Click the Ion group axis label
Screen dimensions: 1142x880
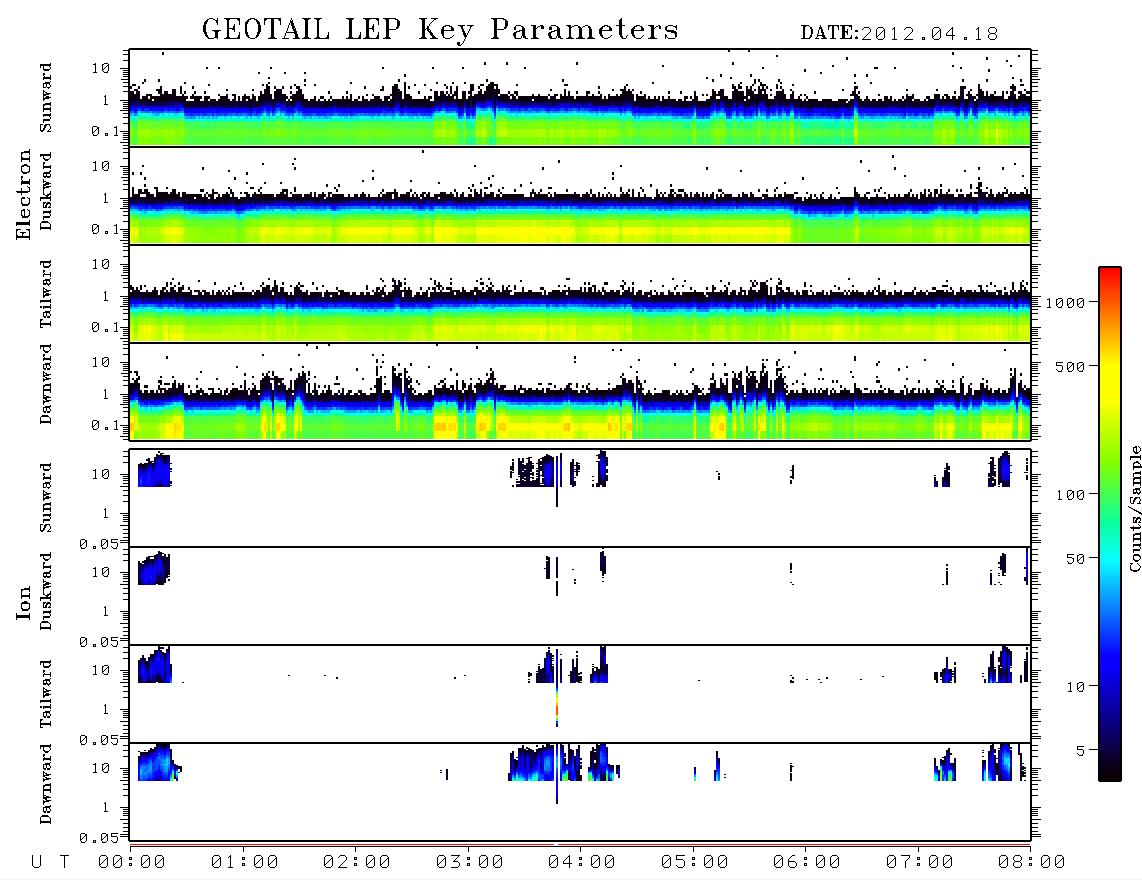[x=24, y=602]
